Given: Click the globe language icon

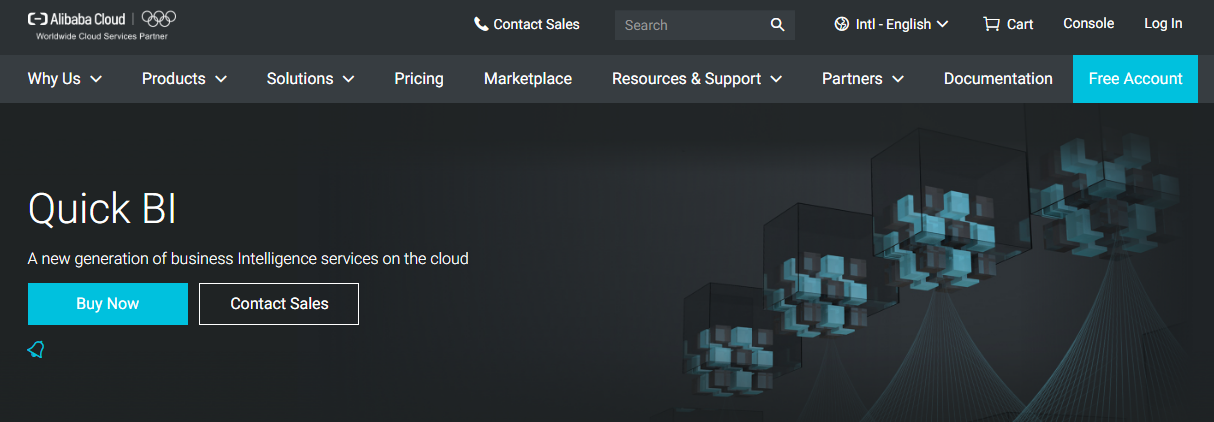Looking at the screenshot, I should (x=842, y=24).
